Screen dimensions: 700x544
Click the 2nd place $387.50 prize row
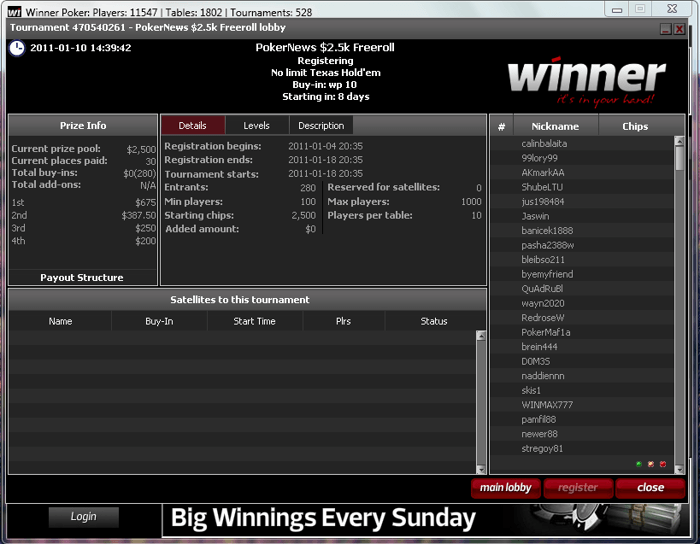tap(83, 216)
